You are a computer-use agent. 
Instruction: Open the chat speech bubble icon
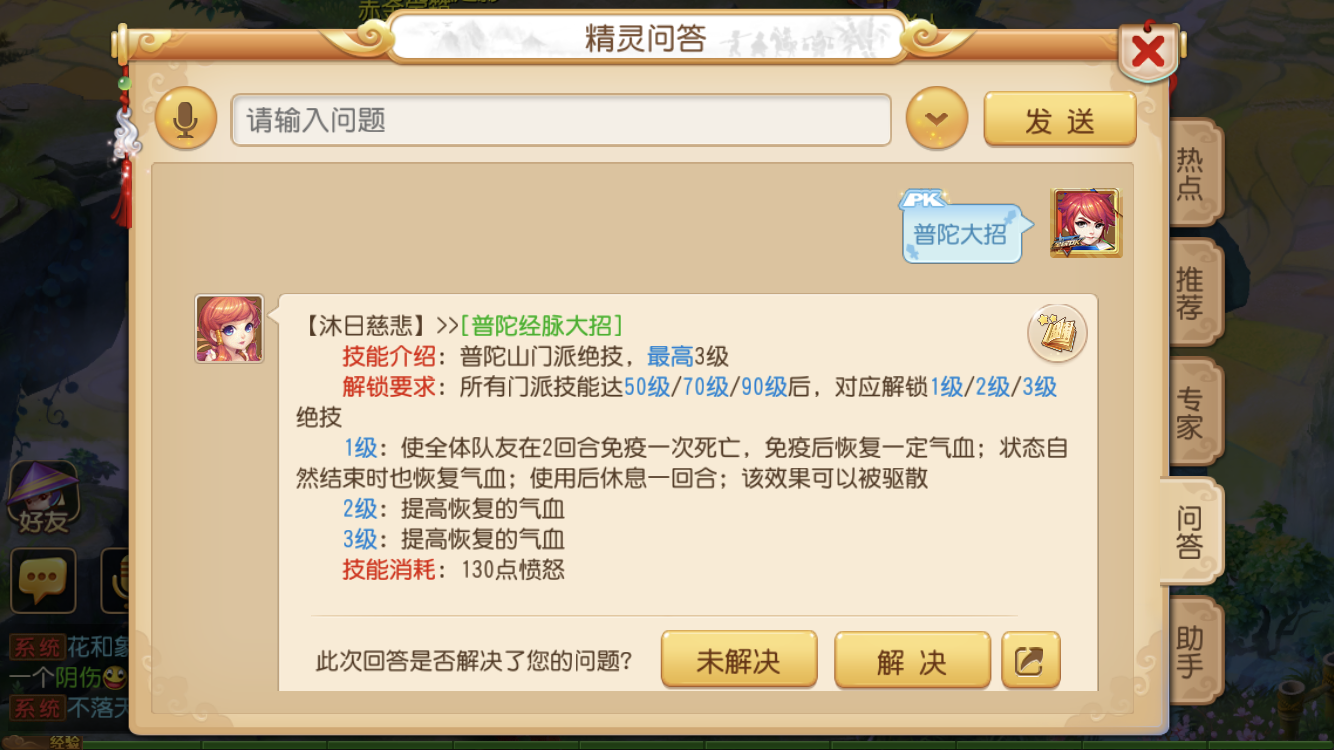click(43, 580)
